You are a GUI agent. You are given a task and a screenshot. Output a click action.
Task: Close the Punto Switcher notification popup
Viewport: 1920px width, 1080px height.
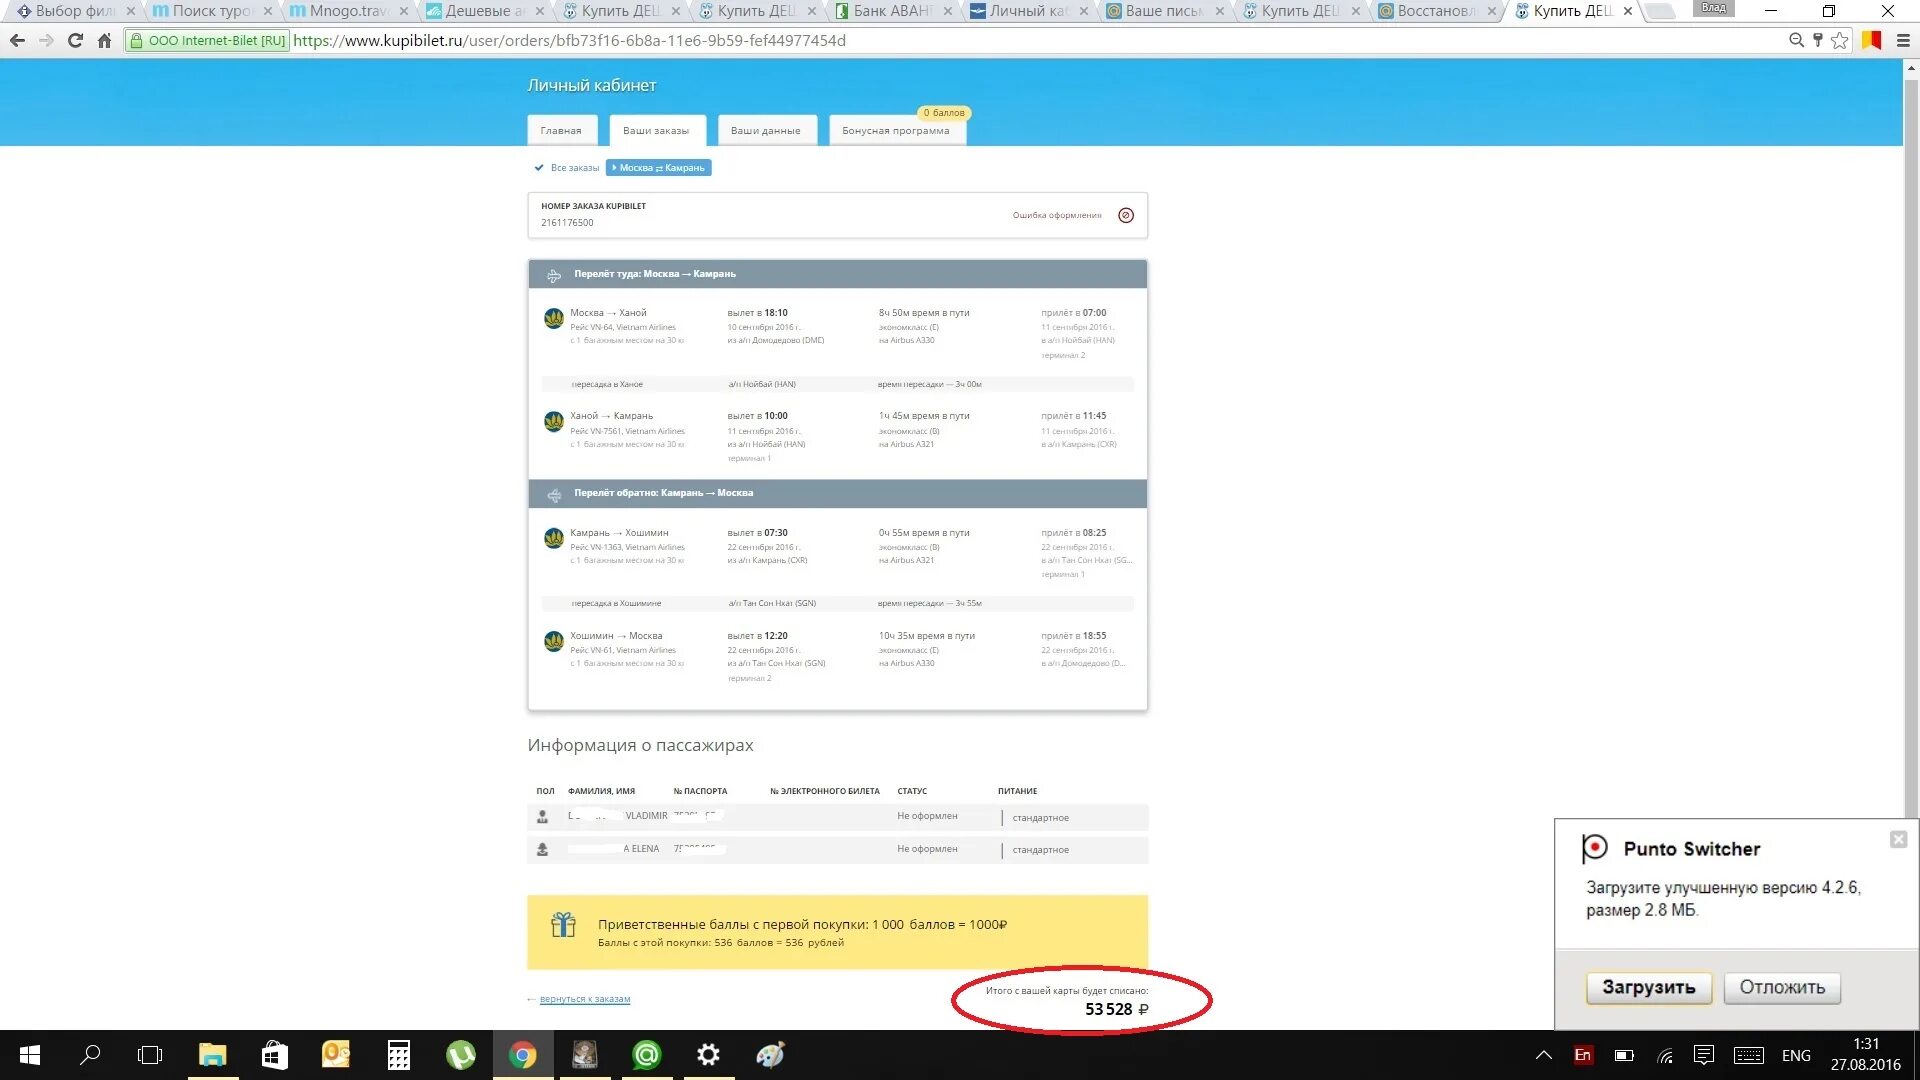coord(1898,840)
